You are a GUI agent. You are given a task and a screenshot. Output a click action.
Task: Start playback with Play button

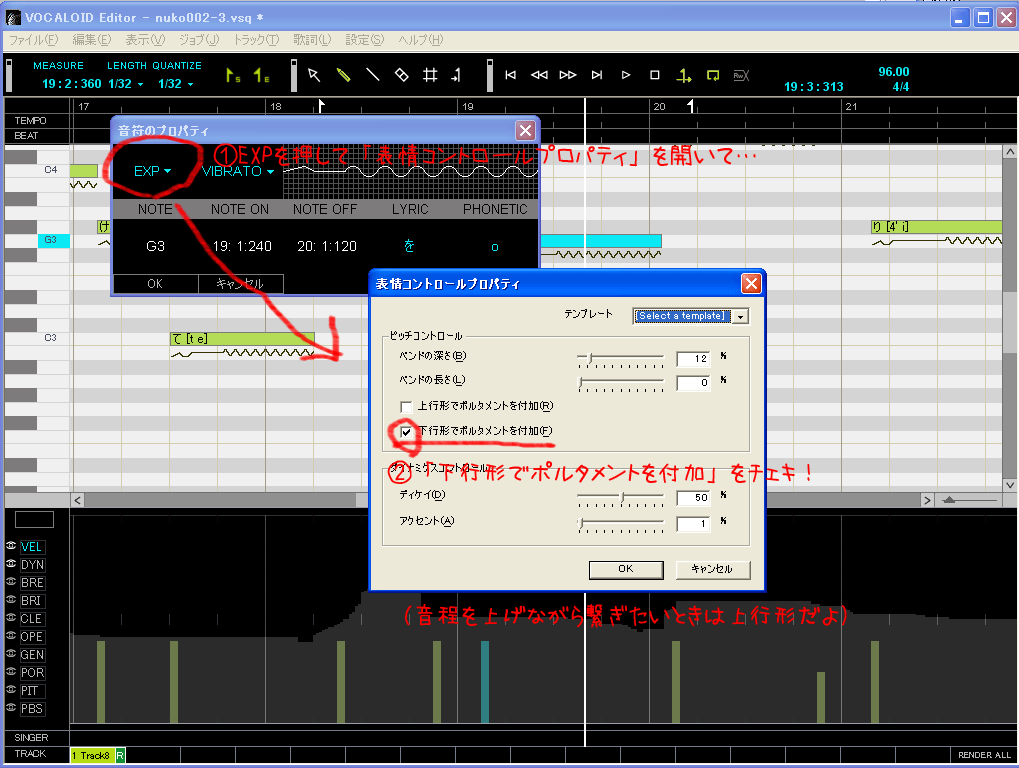[626, 75]
